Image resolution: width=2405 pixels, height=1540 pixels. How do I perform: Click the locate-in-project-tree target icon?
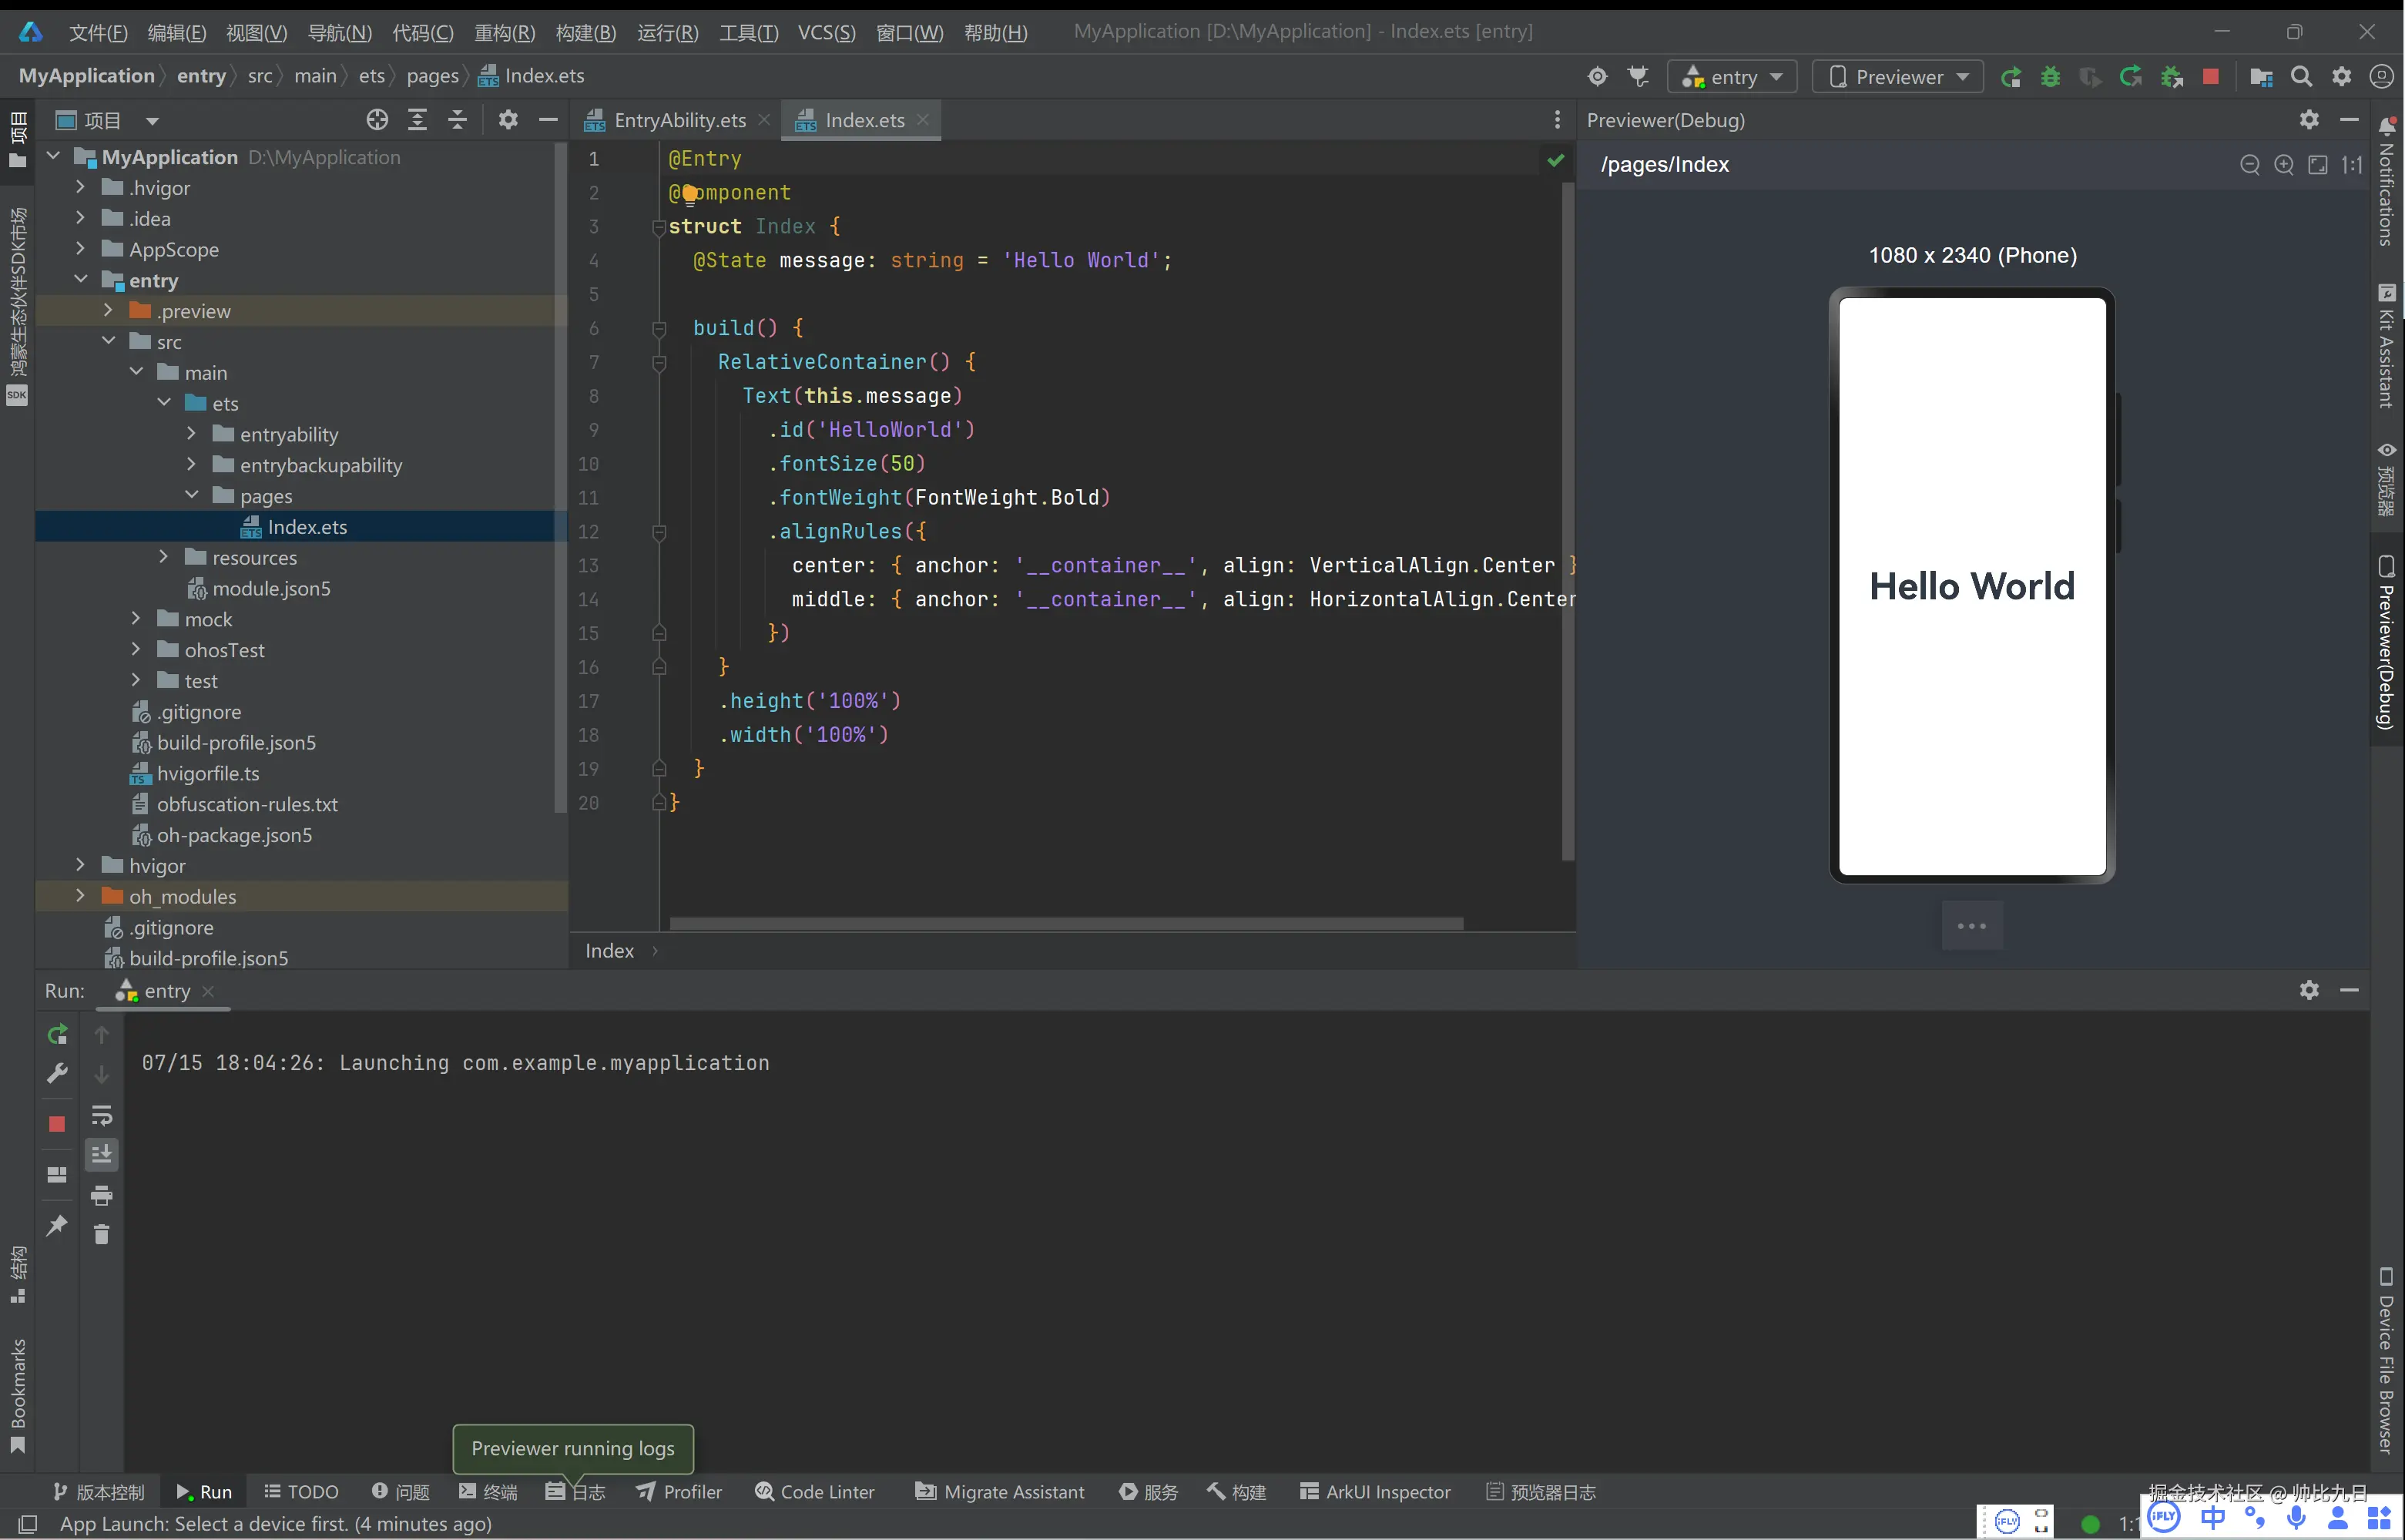coord(377,120)
